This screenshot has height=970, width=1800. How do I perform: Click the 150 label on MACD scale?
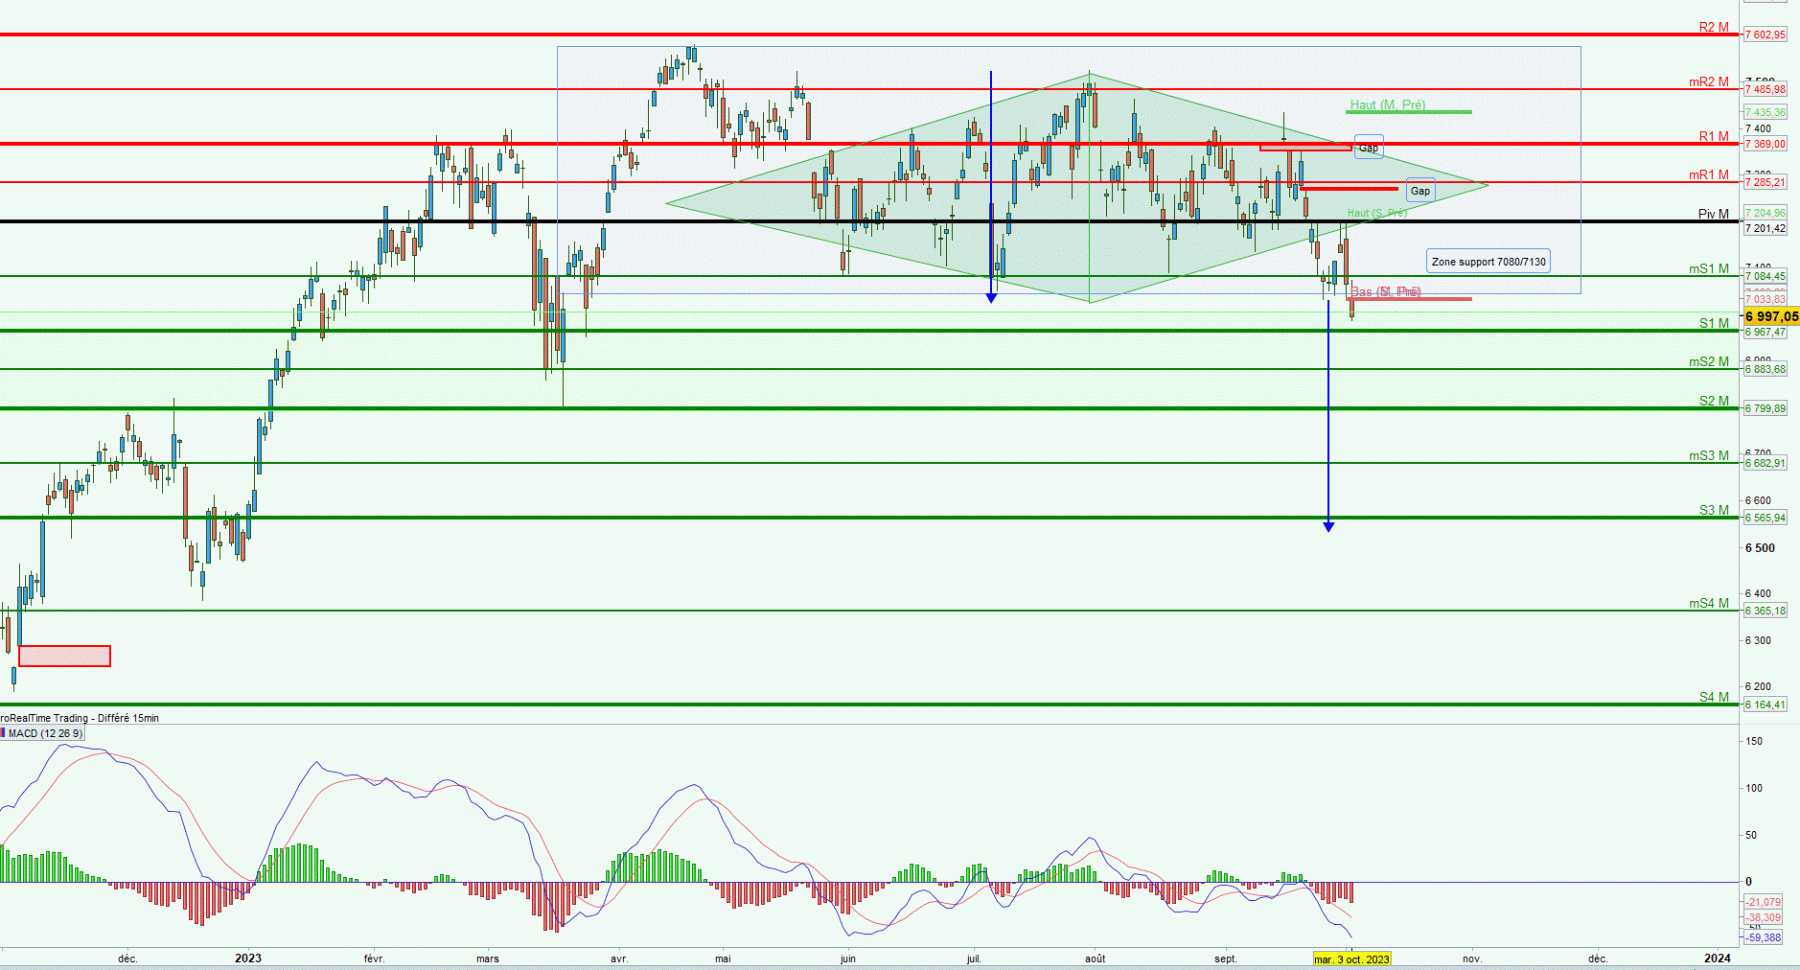[1754, 741]
